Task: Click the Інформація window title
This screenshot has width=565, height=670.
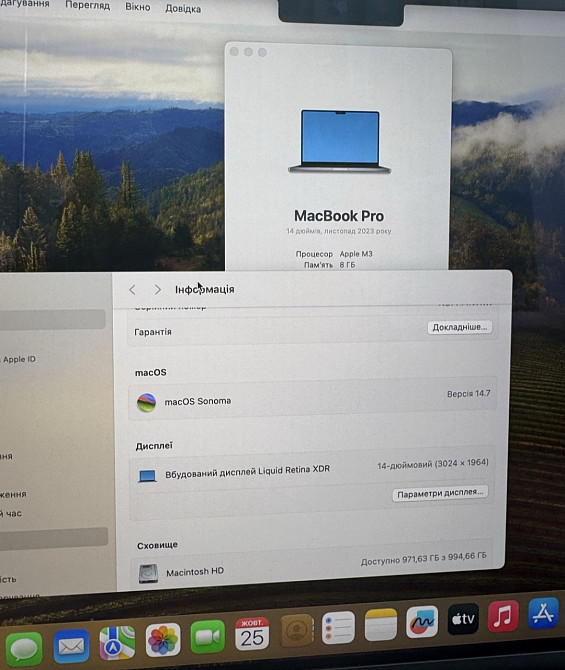Action: tap(205, 289)
